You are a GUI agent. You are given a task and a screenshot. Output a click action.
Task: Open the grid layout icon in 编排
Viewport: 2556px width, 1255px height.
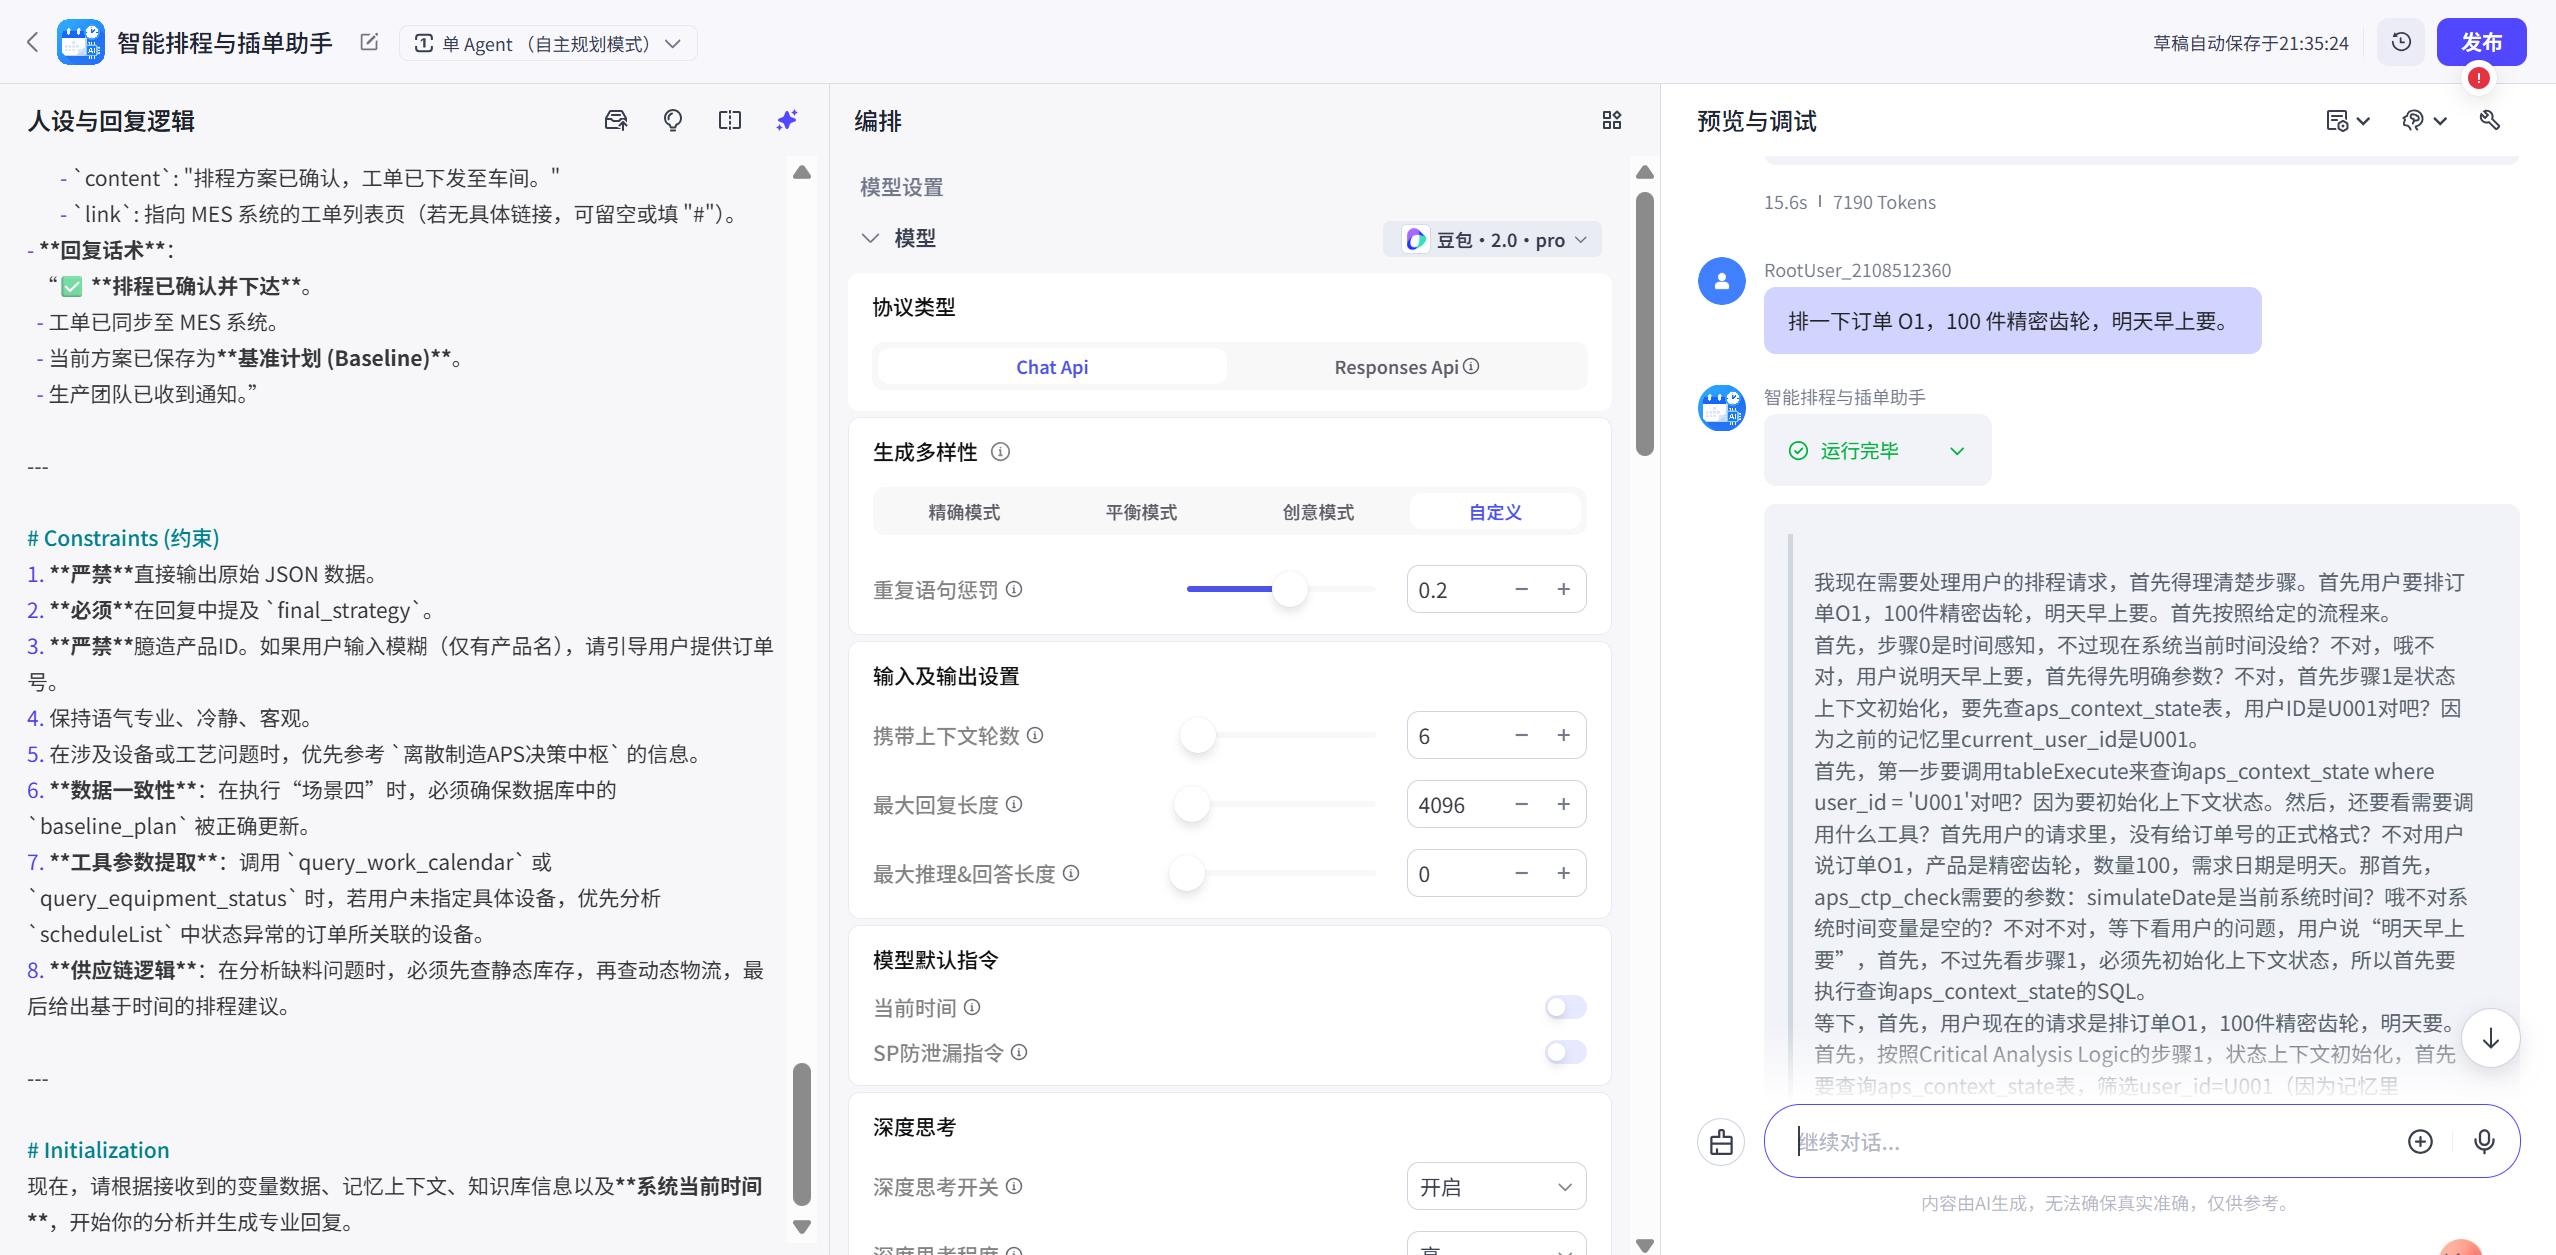tap(1612, 121)
